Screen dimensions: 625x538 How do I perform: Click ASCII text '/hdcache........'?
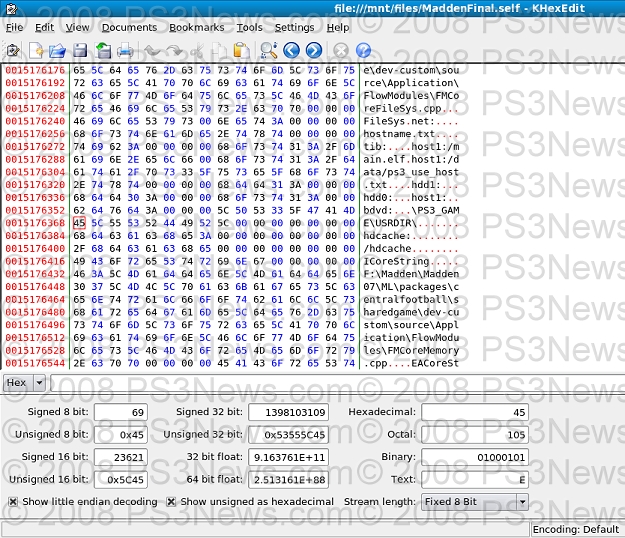click(411, 248)
